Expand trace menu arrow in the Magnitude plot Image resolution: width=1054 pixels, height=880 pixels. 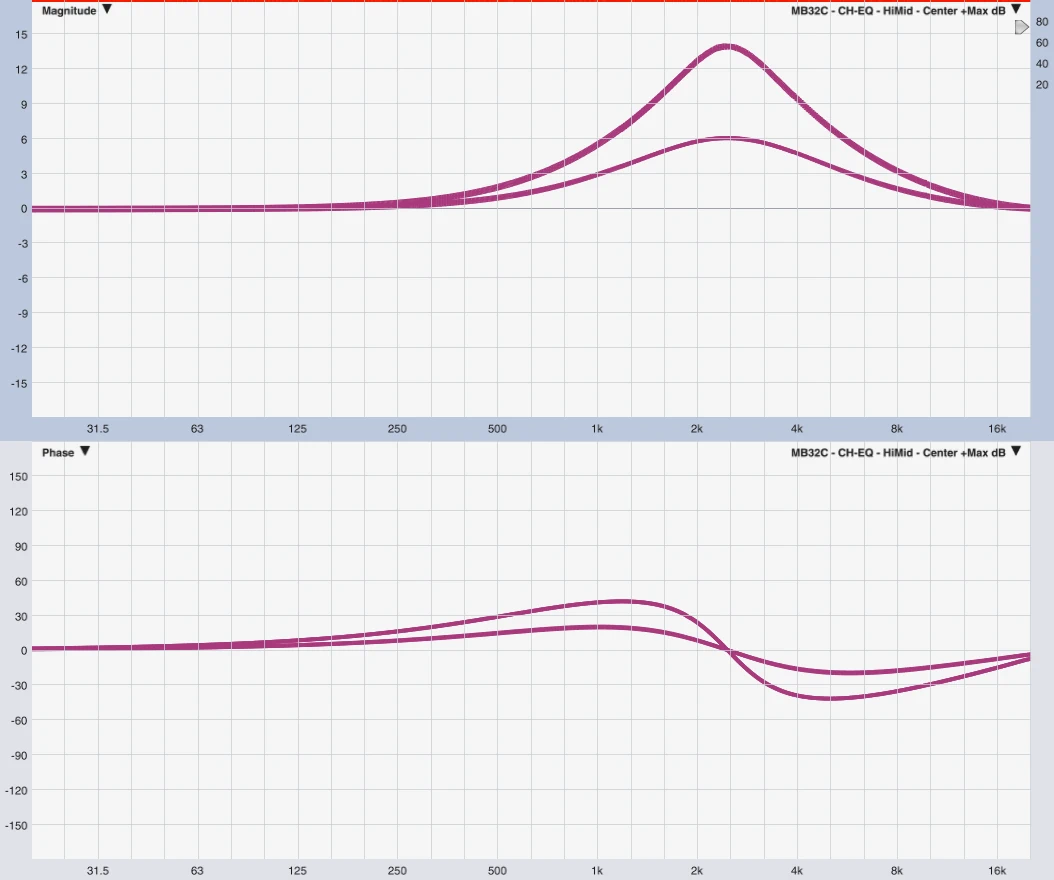pos(1016,10)
